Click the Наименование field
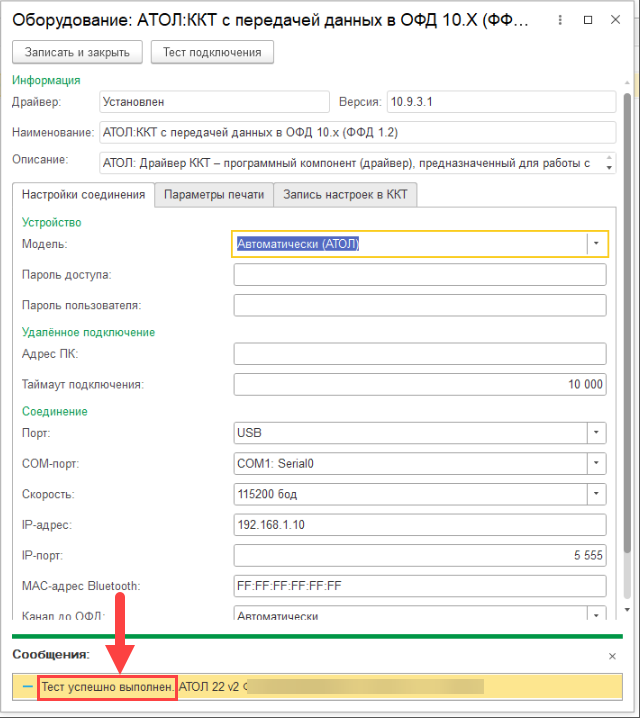Screen dimensions: 640x718 click(358, 132)
